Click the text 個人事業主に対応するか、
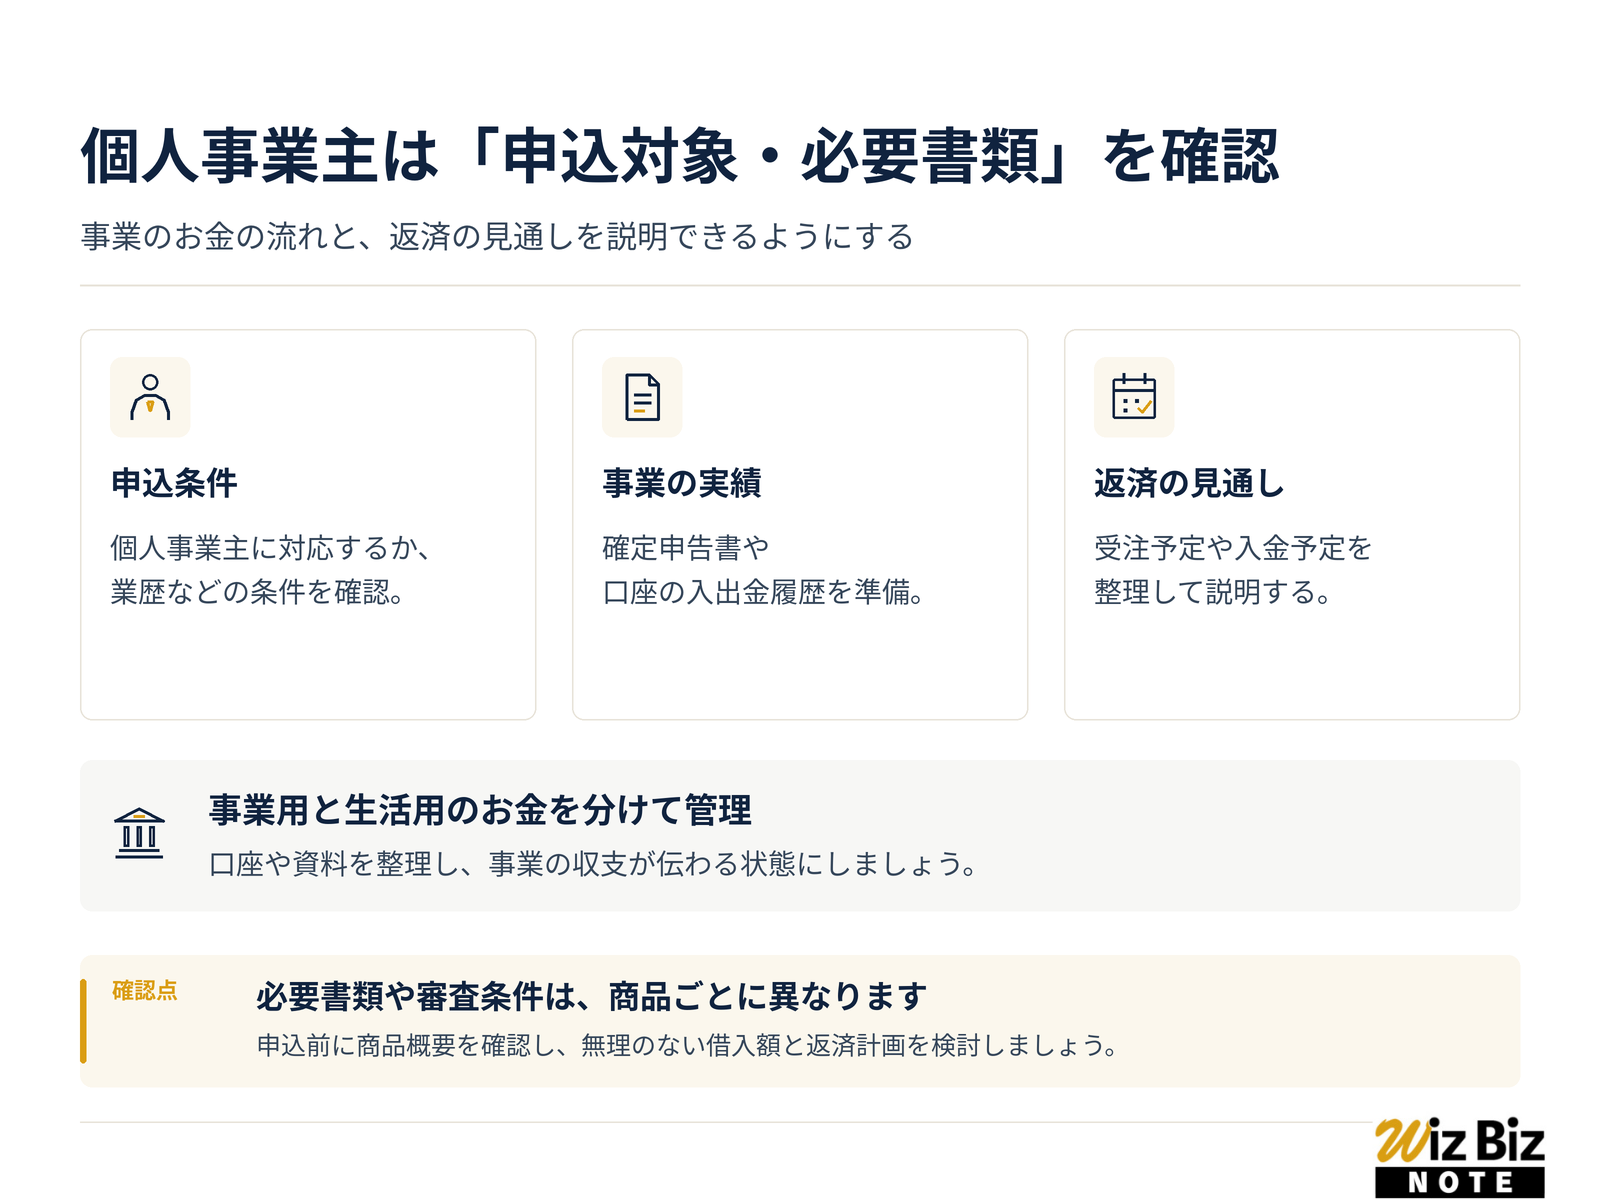1600x1200 pixels. [271, 548]
